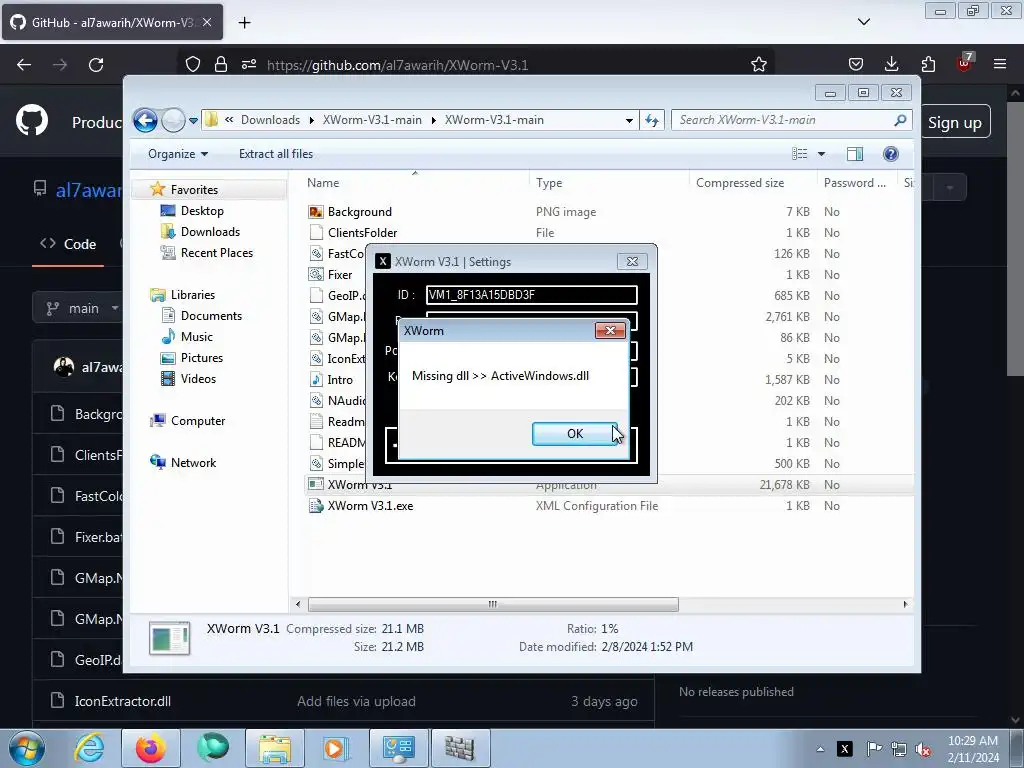Select the Background PNG image file
1024x768 pixels.
tap(359, 212)
